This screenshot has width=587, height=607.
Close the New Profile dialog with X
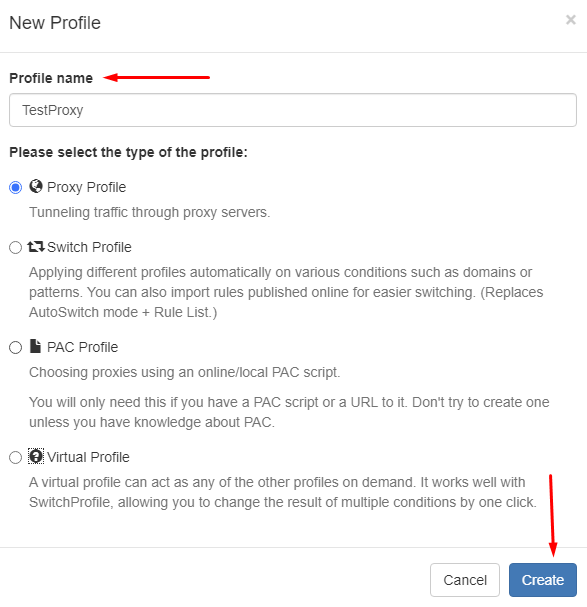(570, 20)
